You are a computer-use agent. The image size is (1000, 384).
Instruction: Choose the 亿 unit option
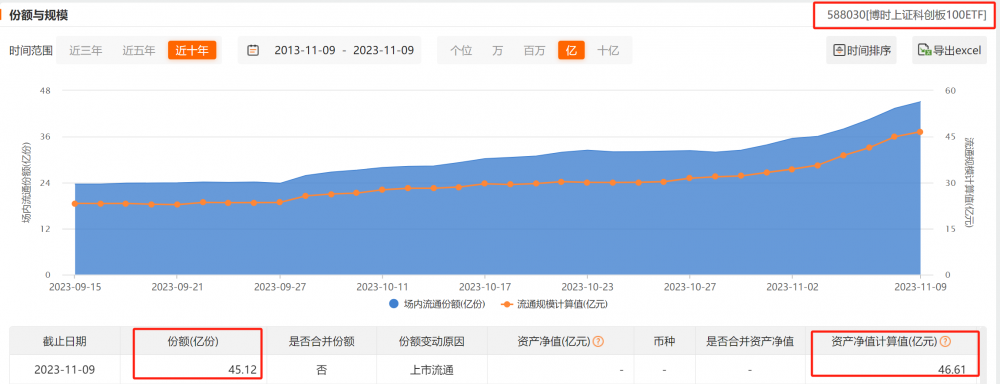click(x=571, y=50)
